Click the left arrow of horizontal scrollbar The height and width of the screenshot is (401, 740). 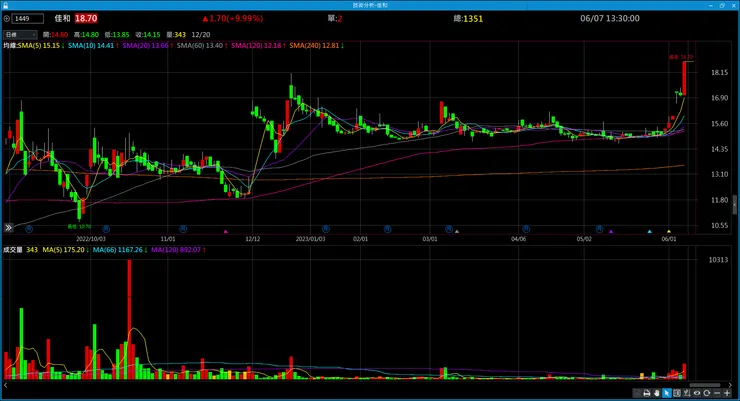6,385
